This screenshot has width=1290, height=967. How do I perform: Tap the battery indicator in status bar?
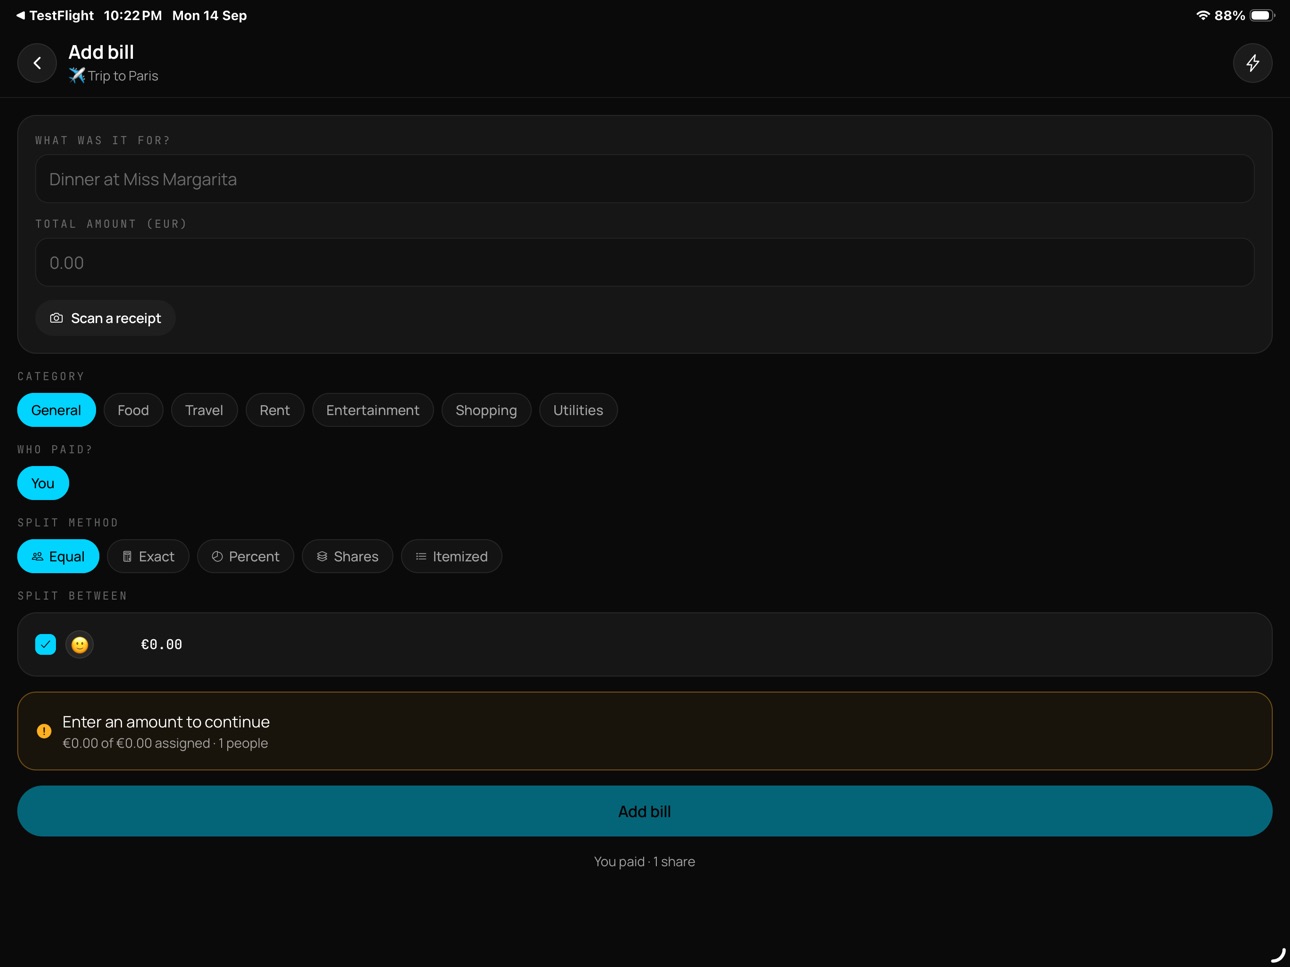pyautogui.click(x=1262, y=15)
